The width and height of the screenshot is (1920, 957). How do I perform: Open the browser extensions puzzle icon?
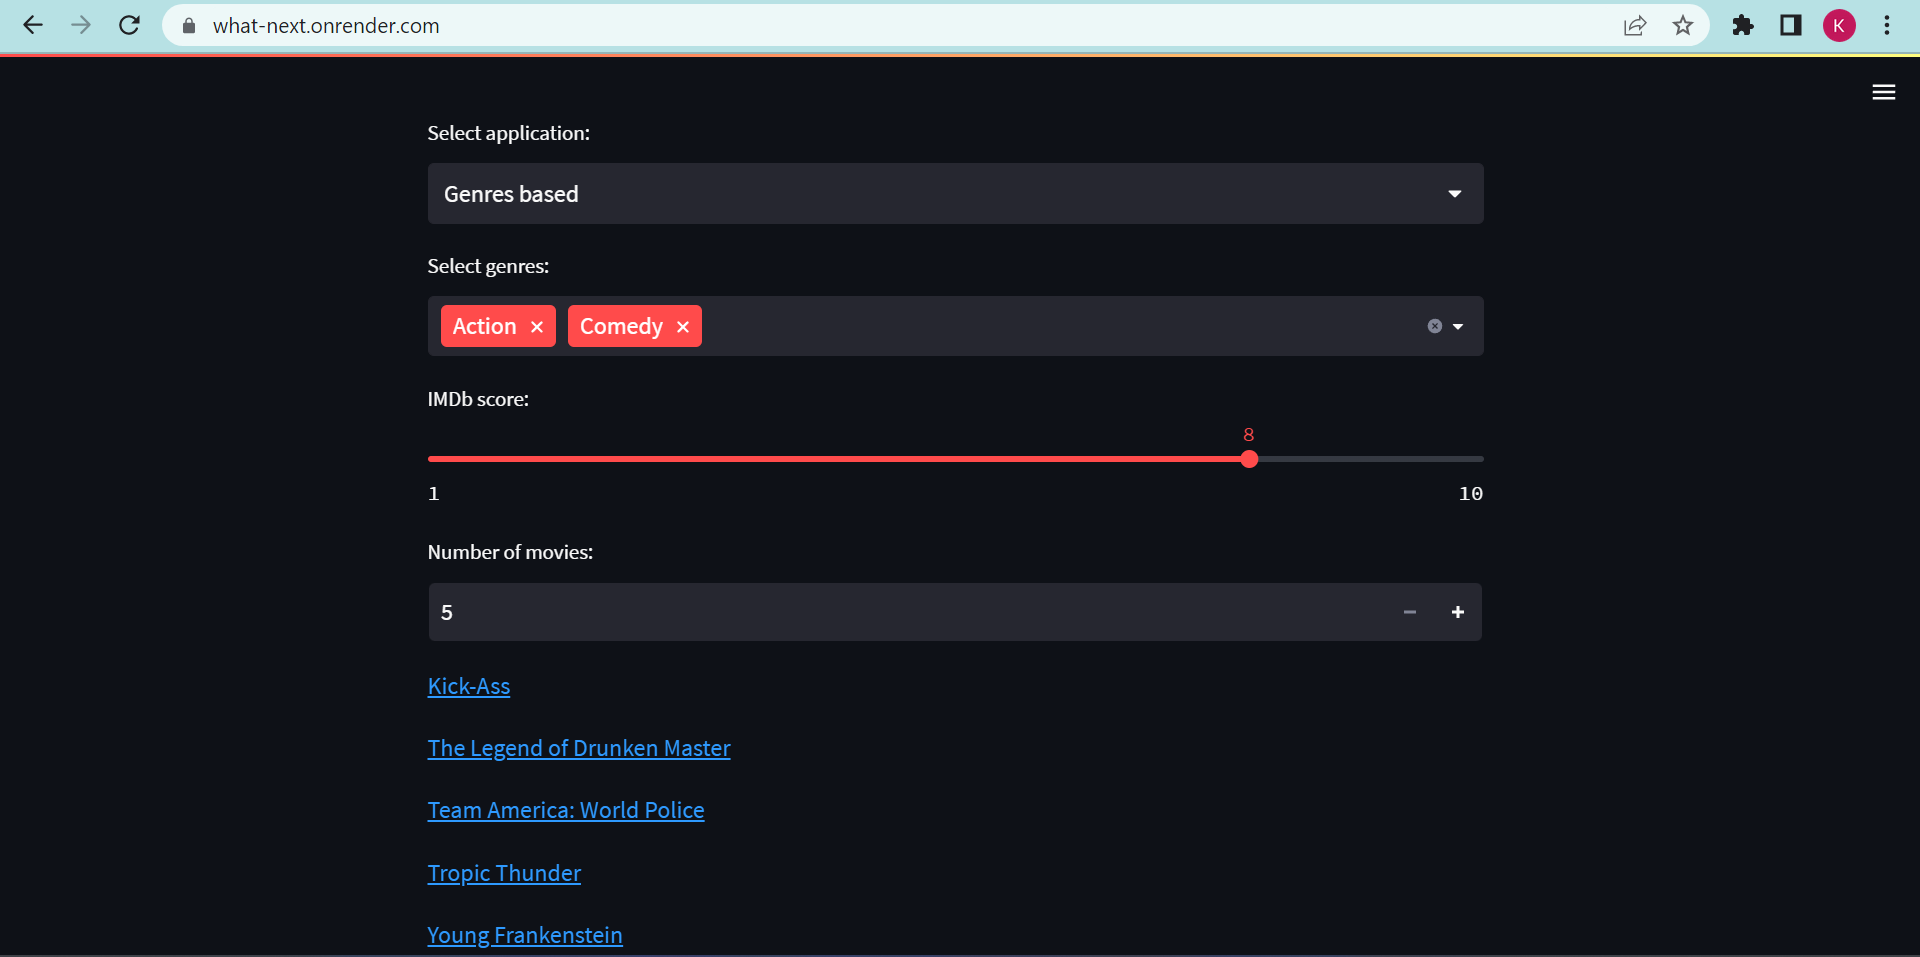click(1743, 26)
